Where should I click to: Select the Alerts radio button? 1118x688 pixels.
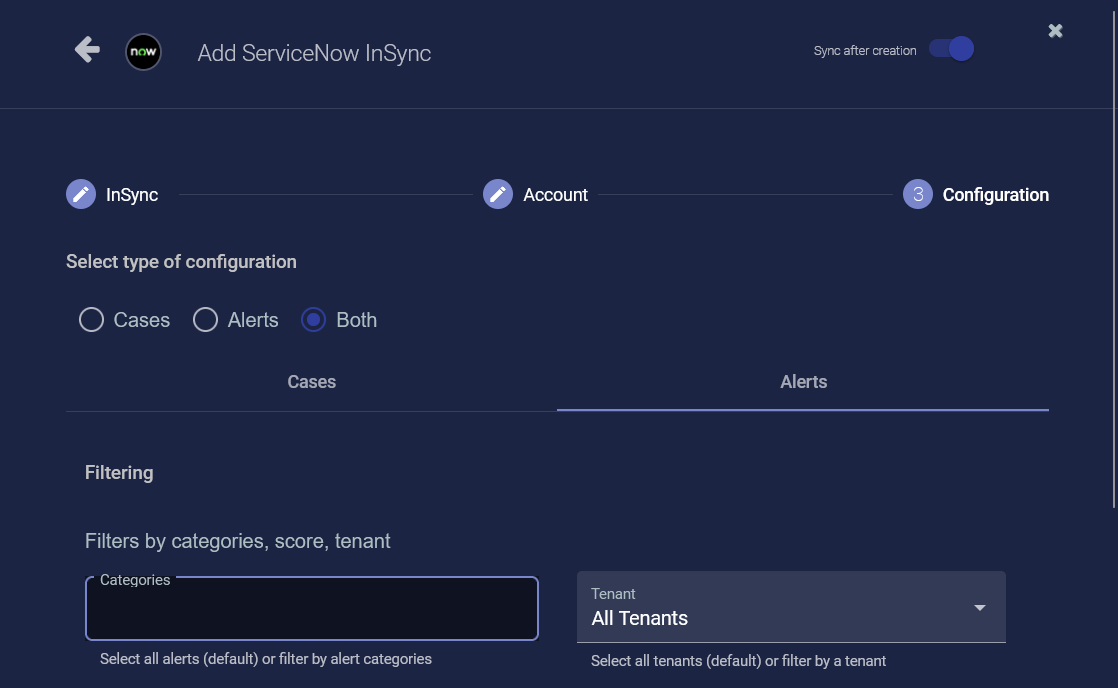point(206,320)
